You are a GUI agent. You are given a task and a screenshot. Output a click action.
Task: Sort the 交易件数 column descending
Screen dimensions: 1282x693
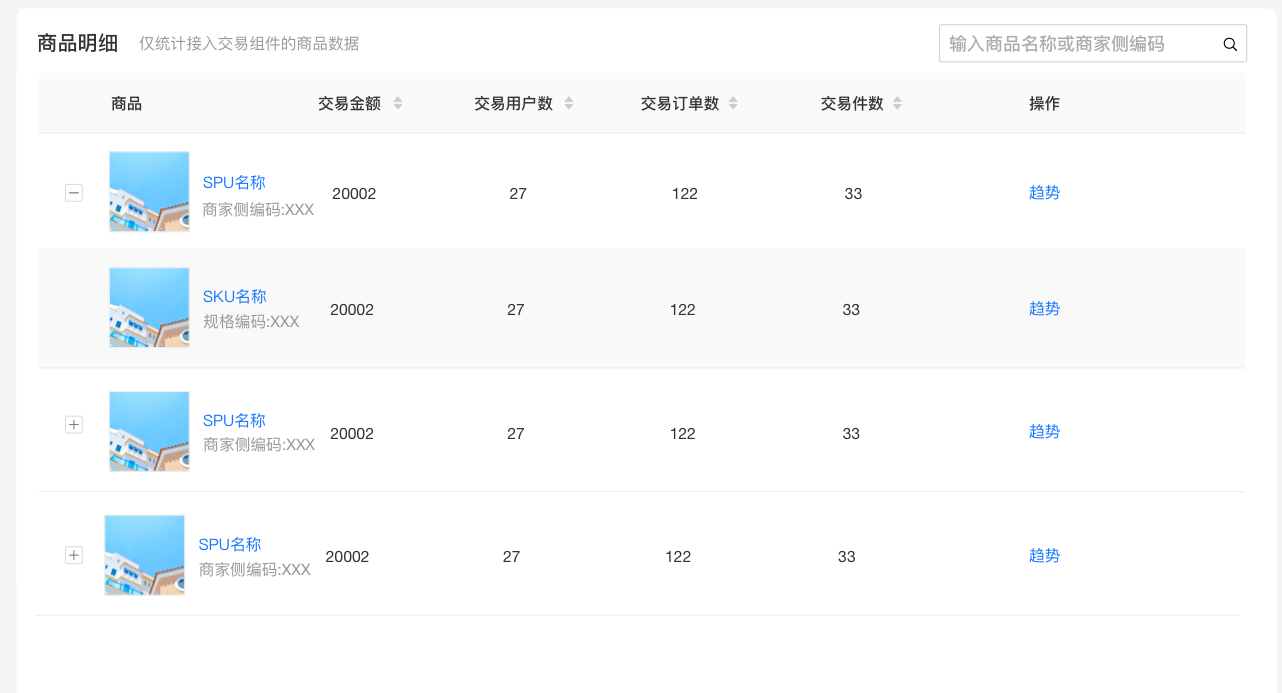pos(897,107)
